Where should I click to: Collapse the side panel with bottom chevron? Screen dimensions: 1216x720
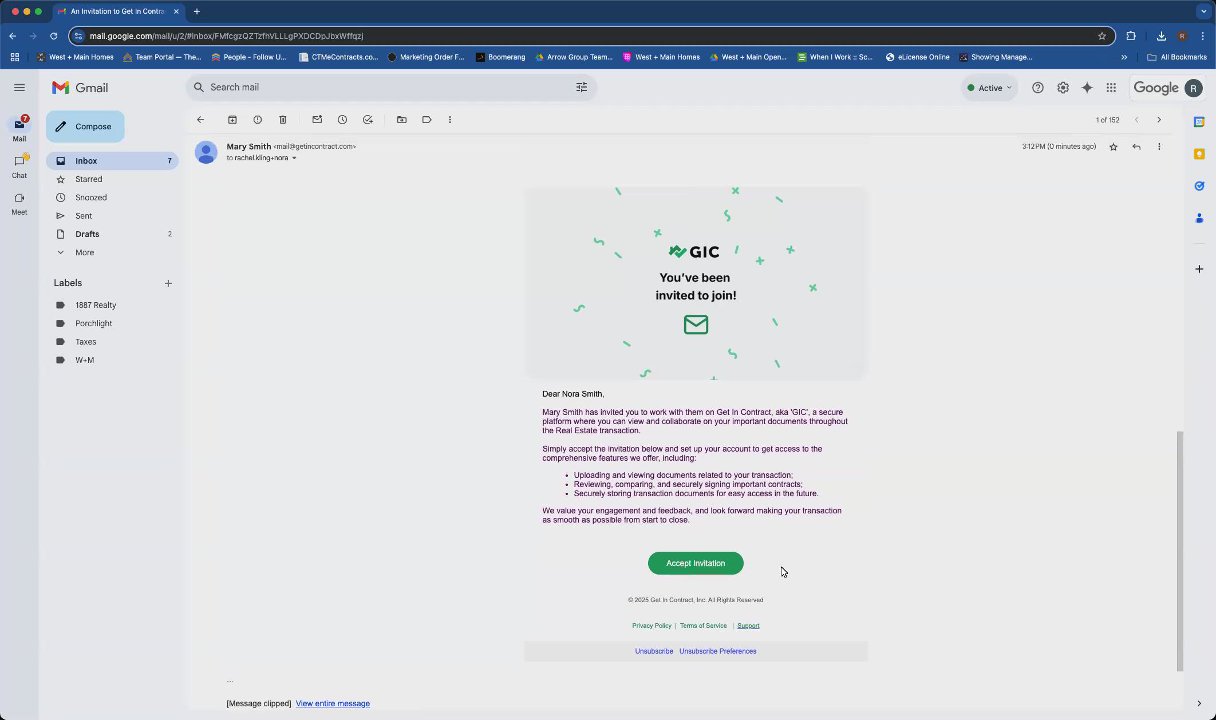[1199, 703]
